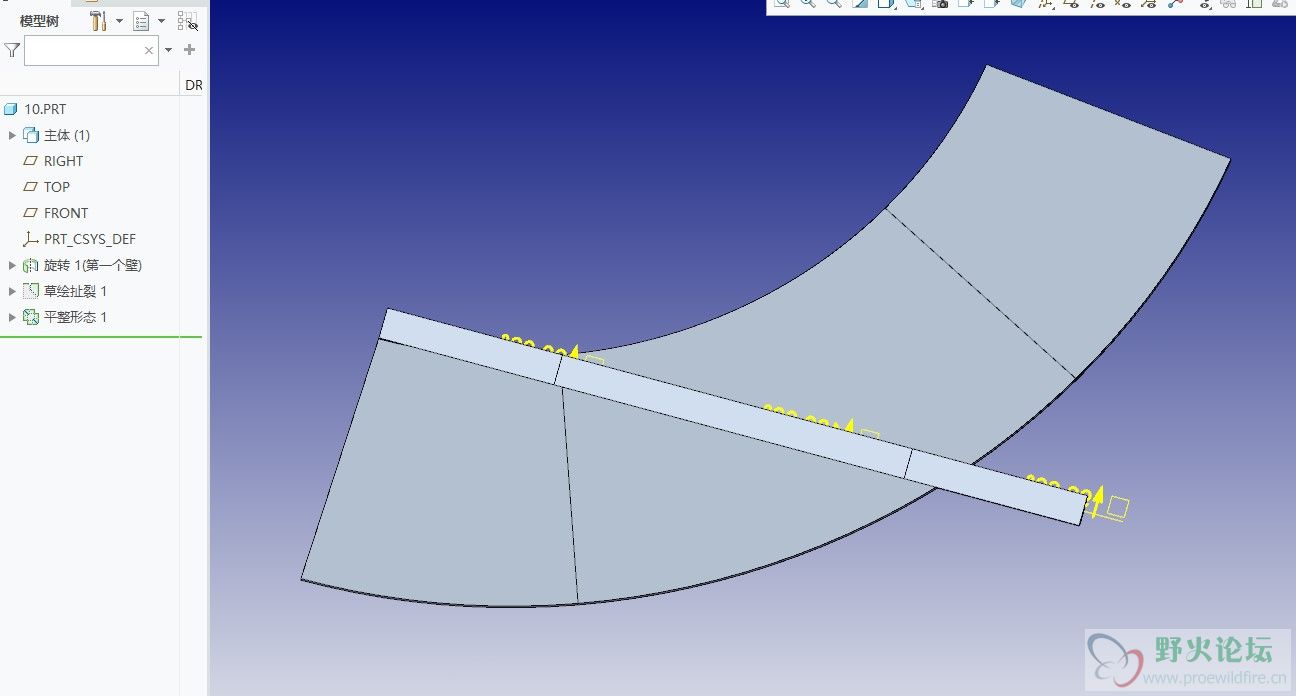Select the TOP datum plane
Viewport: 1296px width, 696px height.
pos(57,187)
